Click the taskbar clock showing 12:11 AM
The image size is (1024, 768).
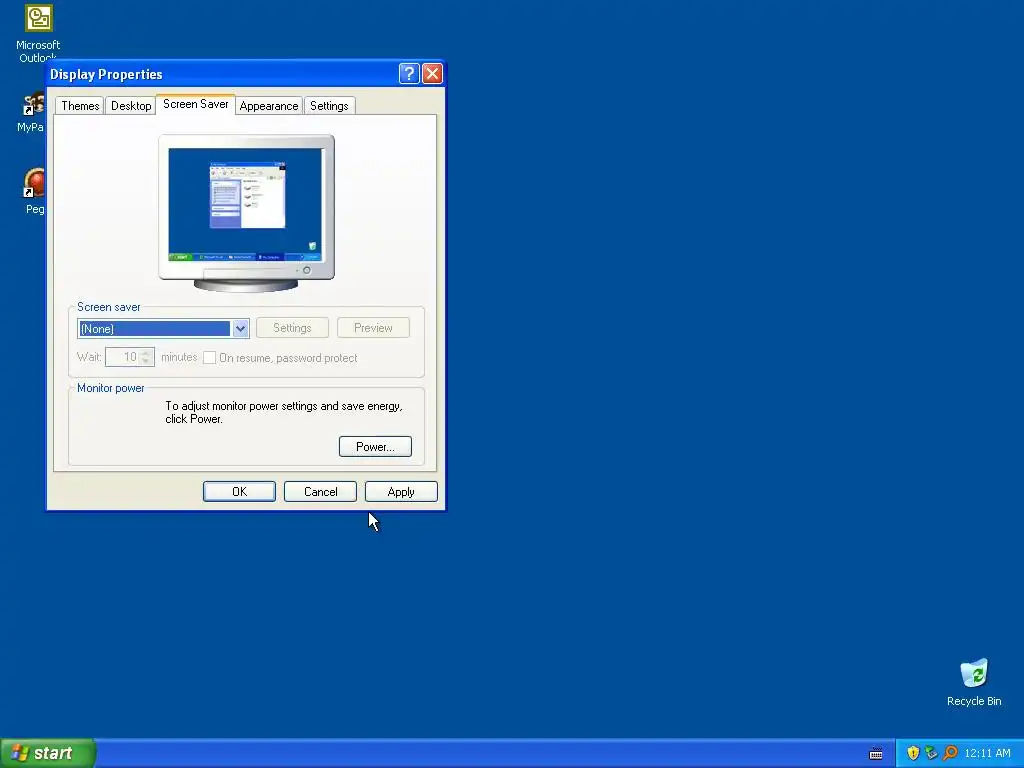987,753
